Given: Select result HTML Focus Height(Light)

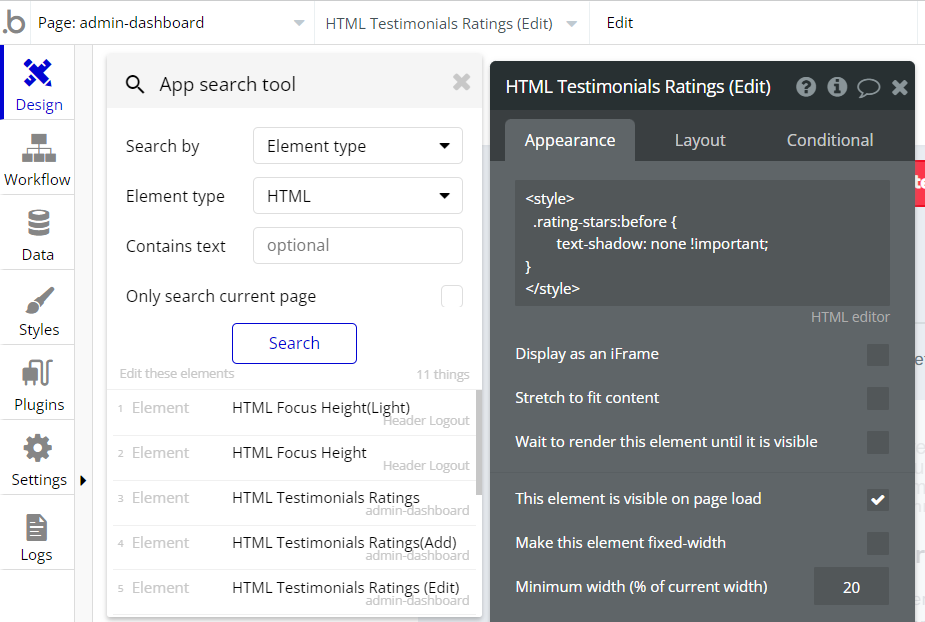Looking at the screenshot, I should (294, 413).
